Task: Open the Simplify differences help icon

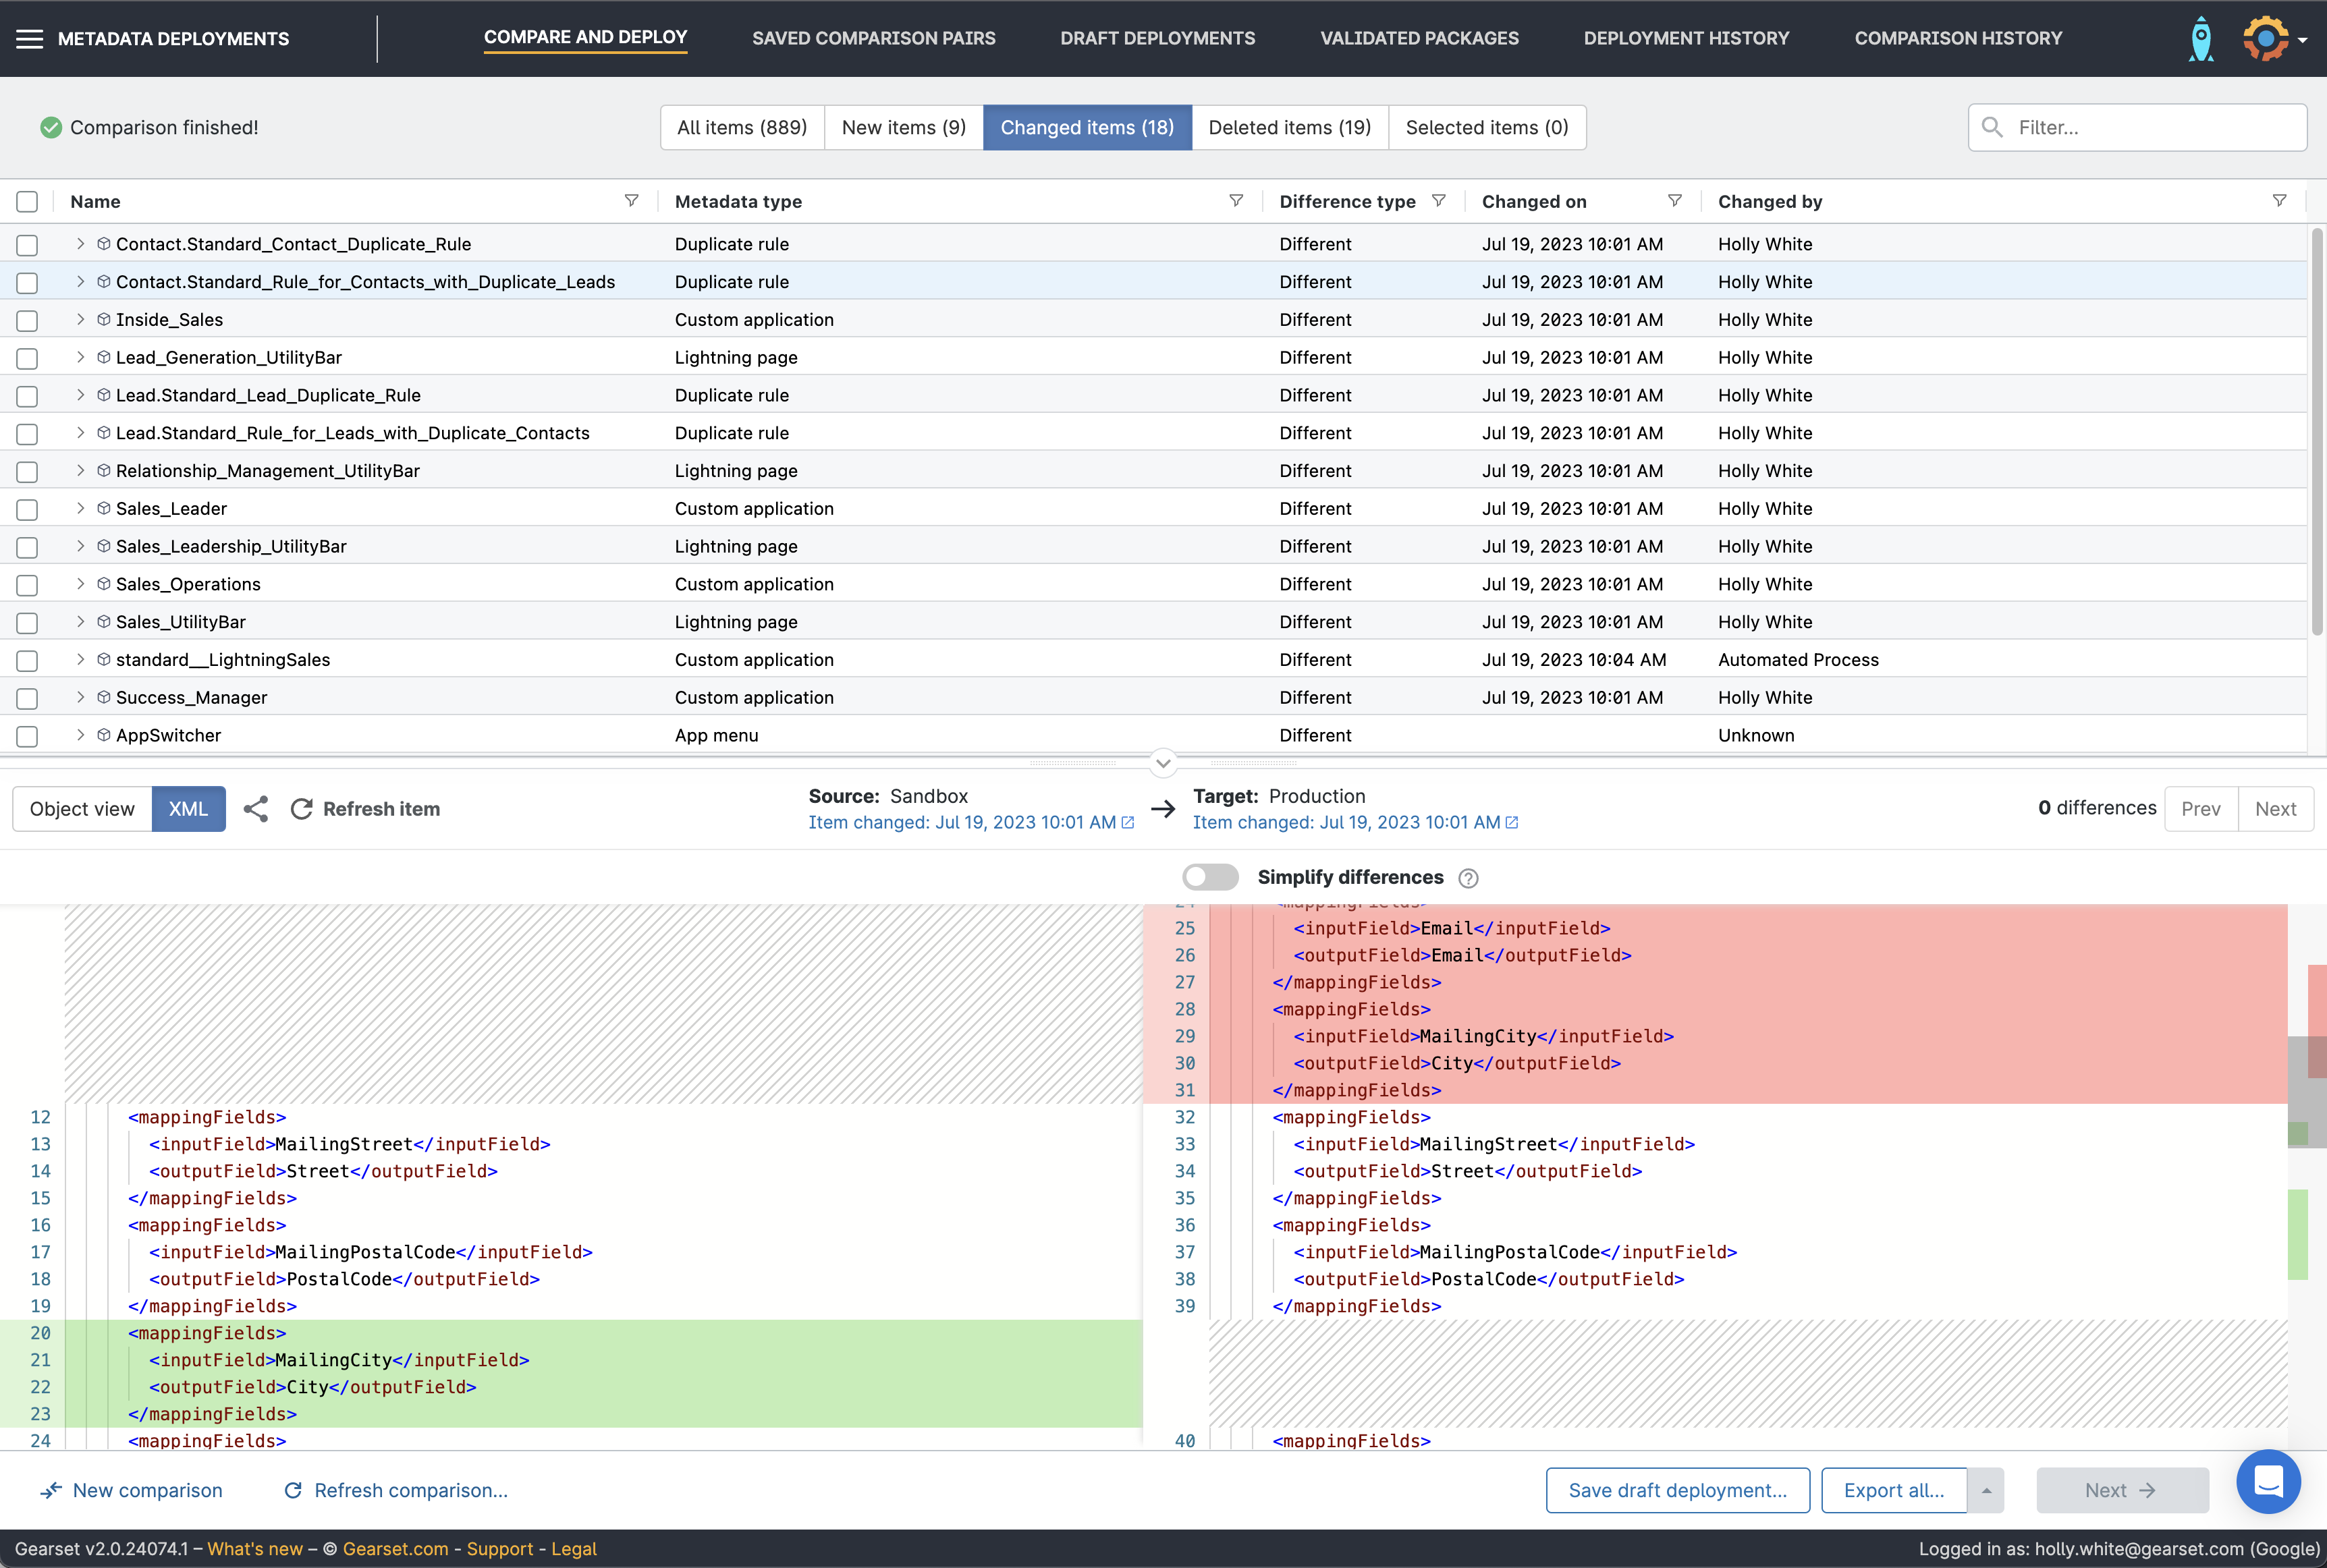Action: (1468, 878)
